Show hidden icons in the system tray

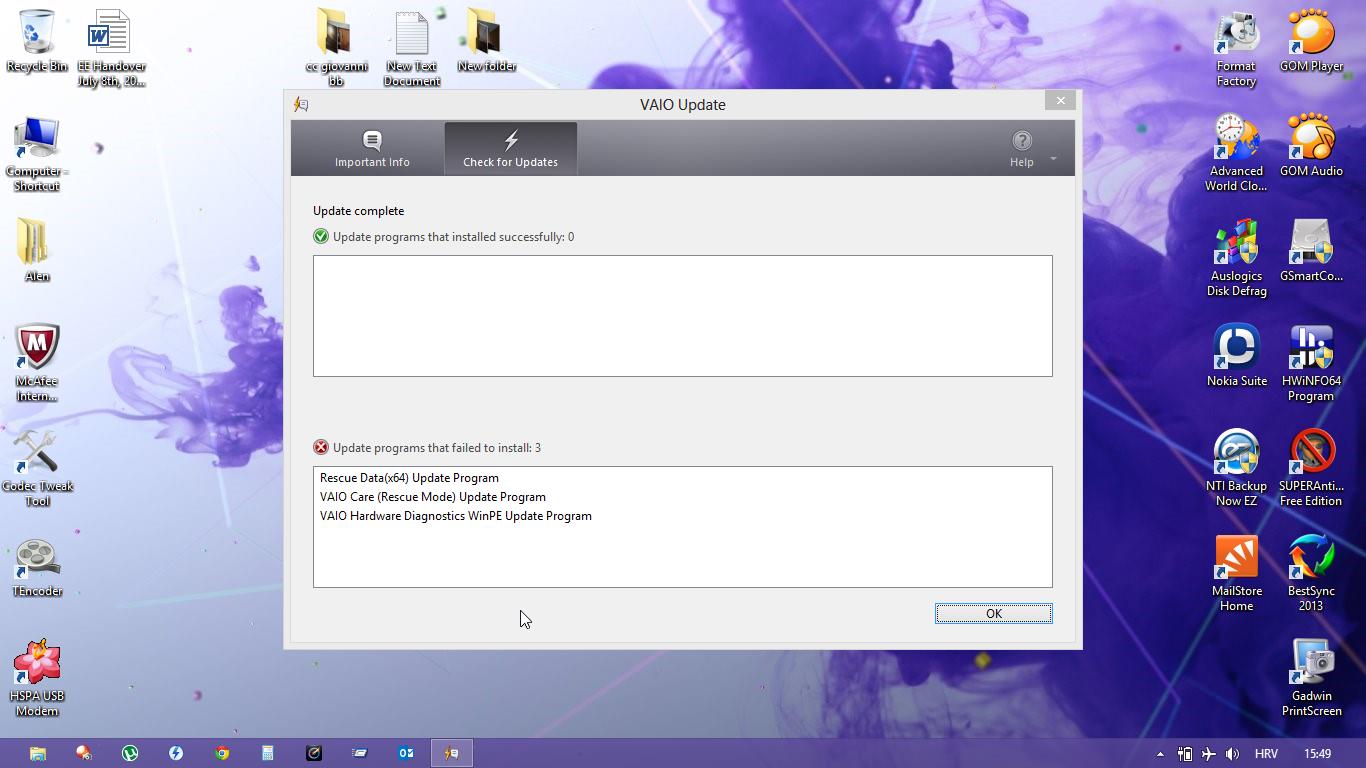pyautogui.click(x=1159, y=753)
